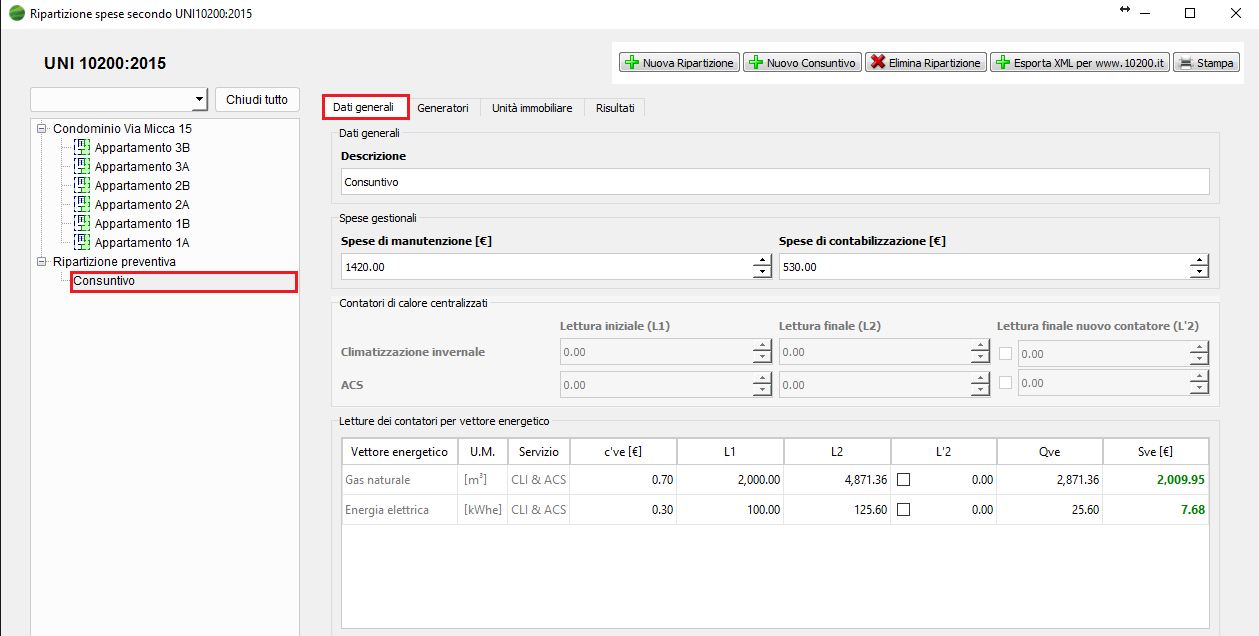The width and height of the screenshot is (1259, 636).
Task: Tick the L'2 checkbox for Gas naturale
Action: (x=904, y=480)
